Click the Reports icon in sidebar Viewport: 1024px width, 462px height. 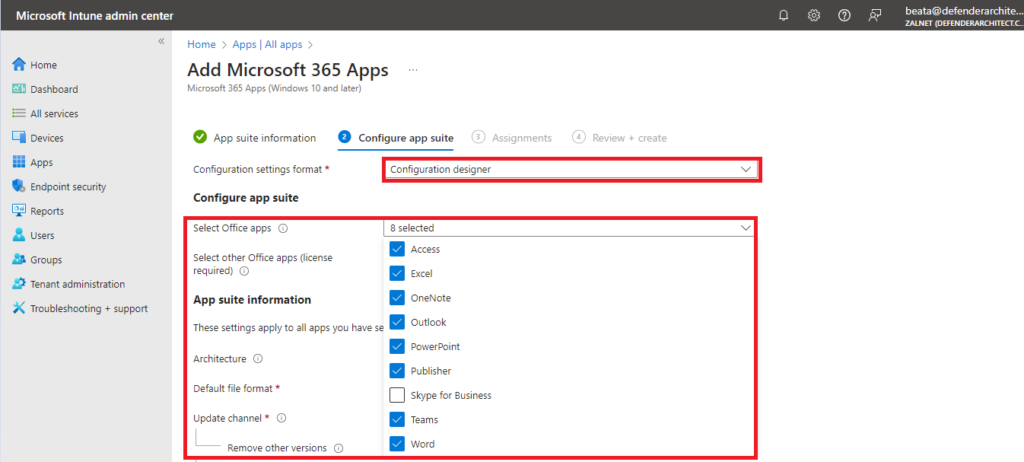click(19, 211)
